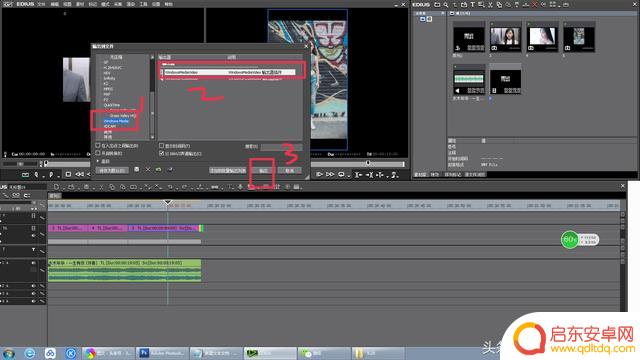Tick the show timecode checkbox in the export dialog
Image resolution: width=640 pixels, height=360 pixels.
162,145
